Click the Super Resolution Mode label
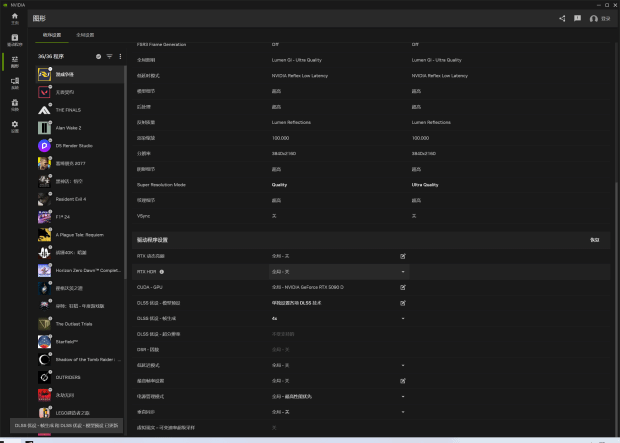This screenshot has width=620, height=443. pyautogui.click(x=161, y=185)
